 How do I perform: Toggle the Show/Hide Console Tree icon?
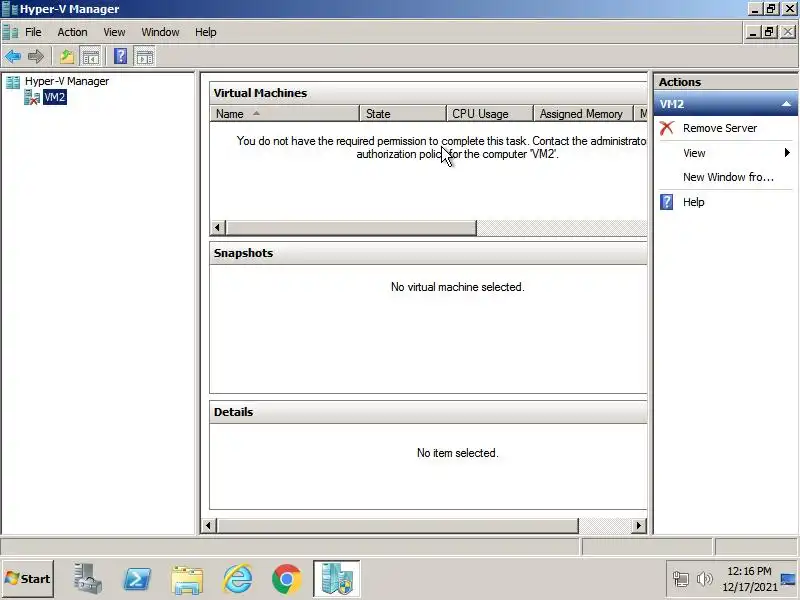[91, 56]
